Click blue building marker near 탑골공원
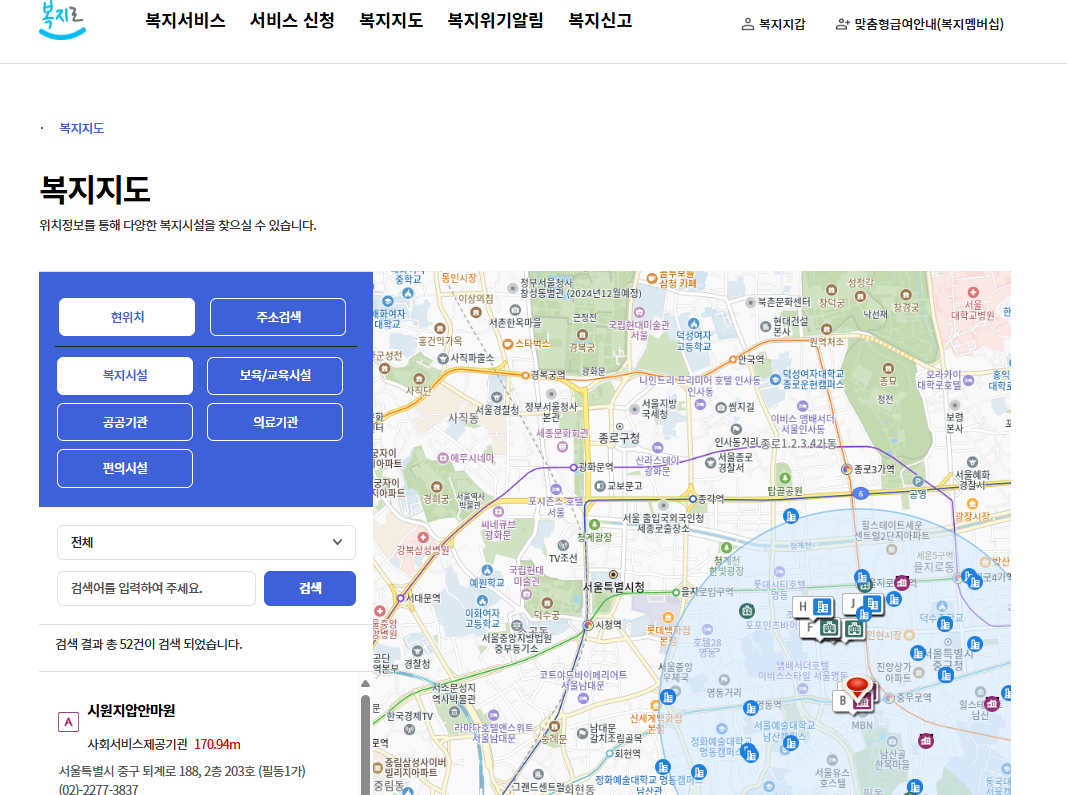1067x795 pixels. click(791, 517)
